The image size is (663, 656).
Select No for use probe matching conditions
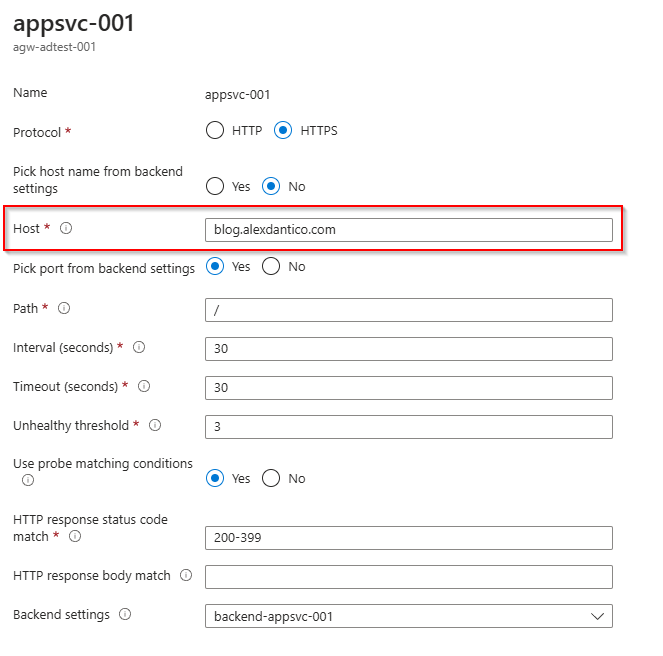coord(271,478)
